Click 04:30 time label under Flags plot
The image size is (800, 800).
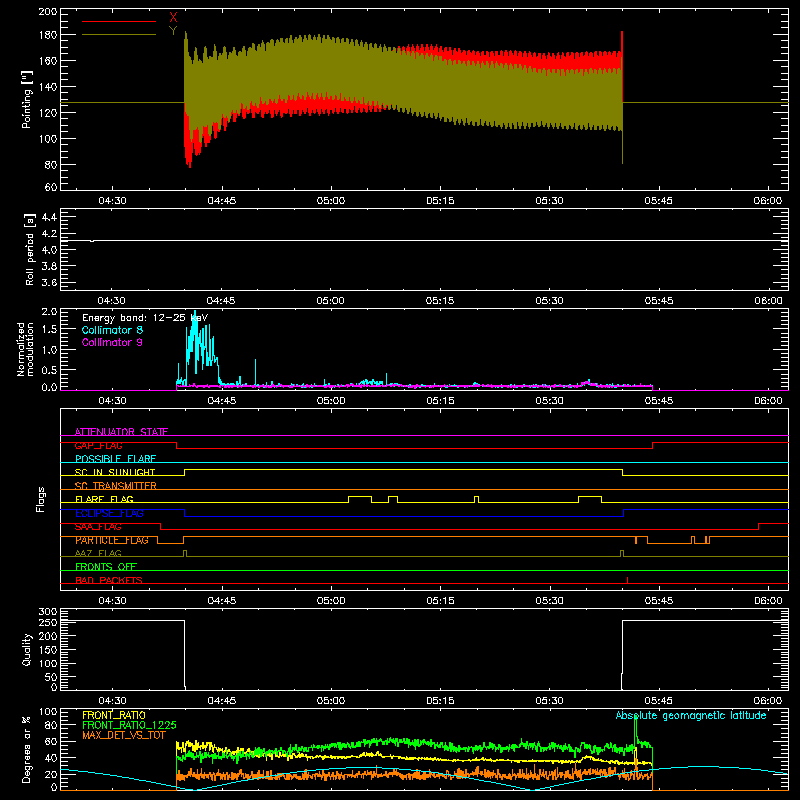[x=112, y=601]
